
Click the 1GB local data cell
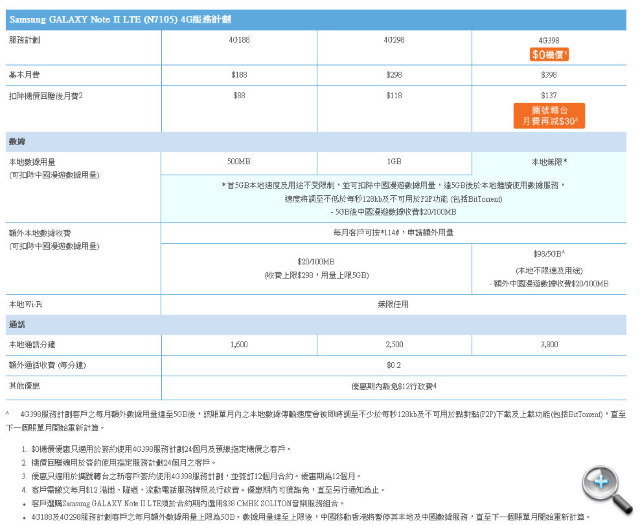[393, 161]
